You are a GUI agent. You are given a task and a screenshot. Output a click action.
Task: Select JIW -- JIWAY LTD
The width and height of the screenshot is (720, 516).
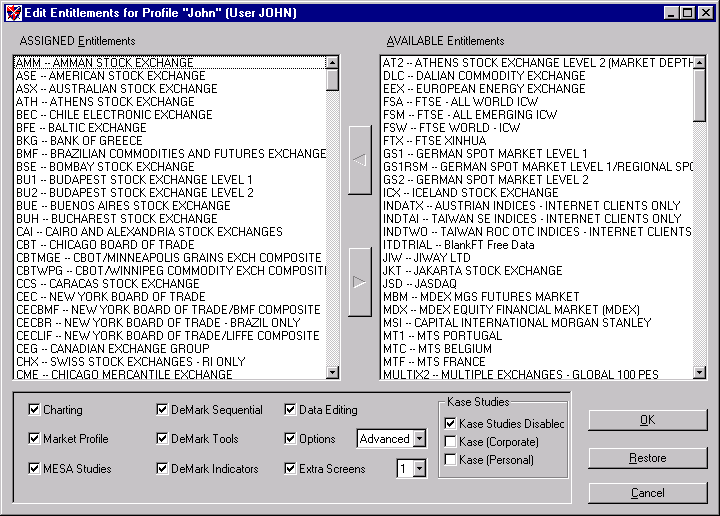[537, 258]
